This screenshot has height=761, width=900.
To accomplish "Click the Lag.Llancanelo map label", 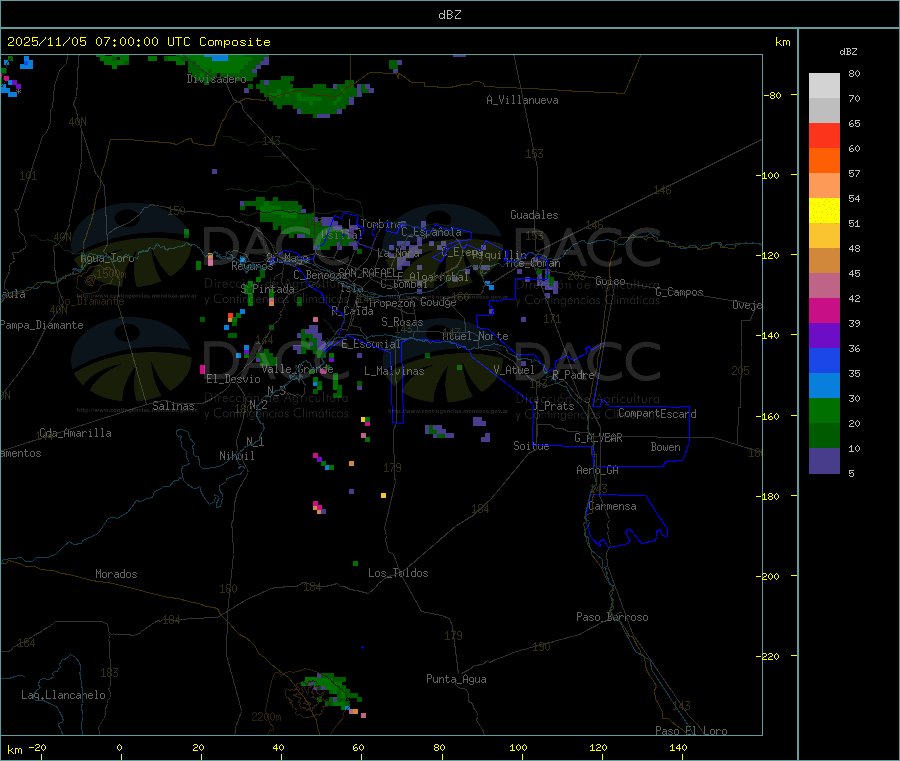I will tap(64, 695).
